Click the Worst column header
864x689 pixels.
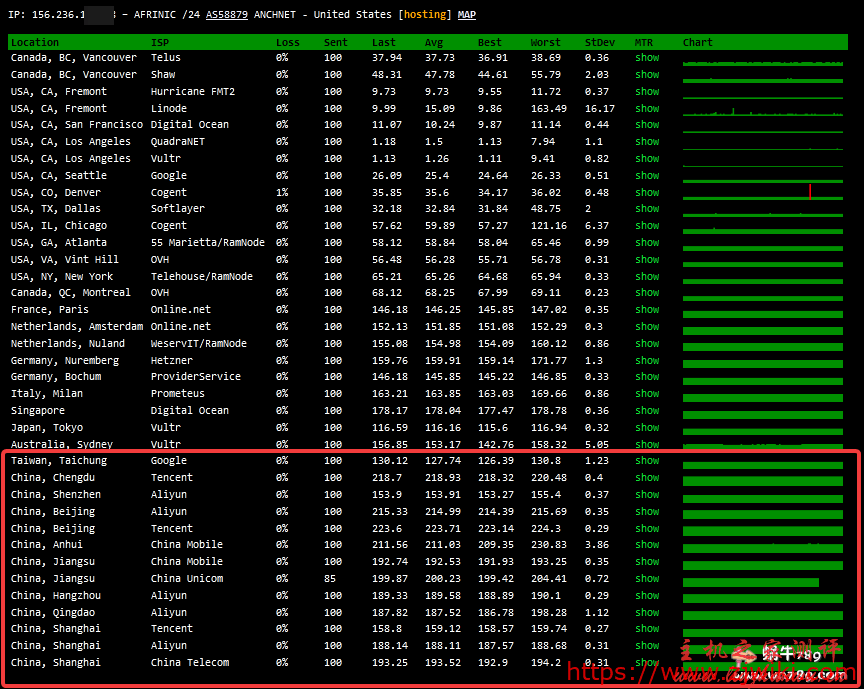coord(546,42)
